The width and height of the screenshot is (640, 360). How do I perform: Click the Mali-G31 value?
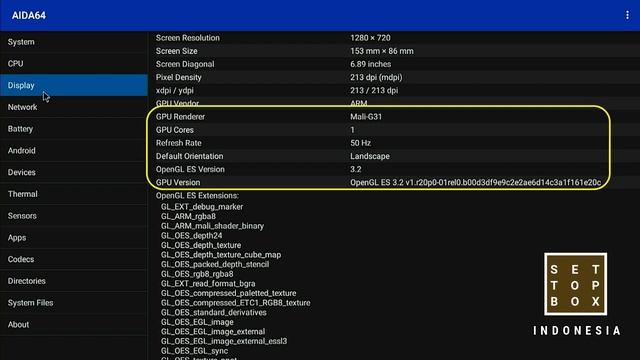pyautogui.click(x=366, y=117)
